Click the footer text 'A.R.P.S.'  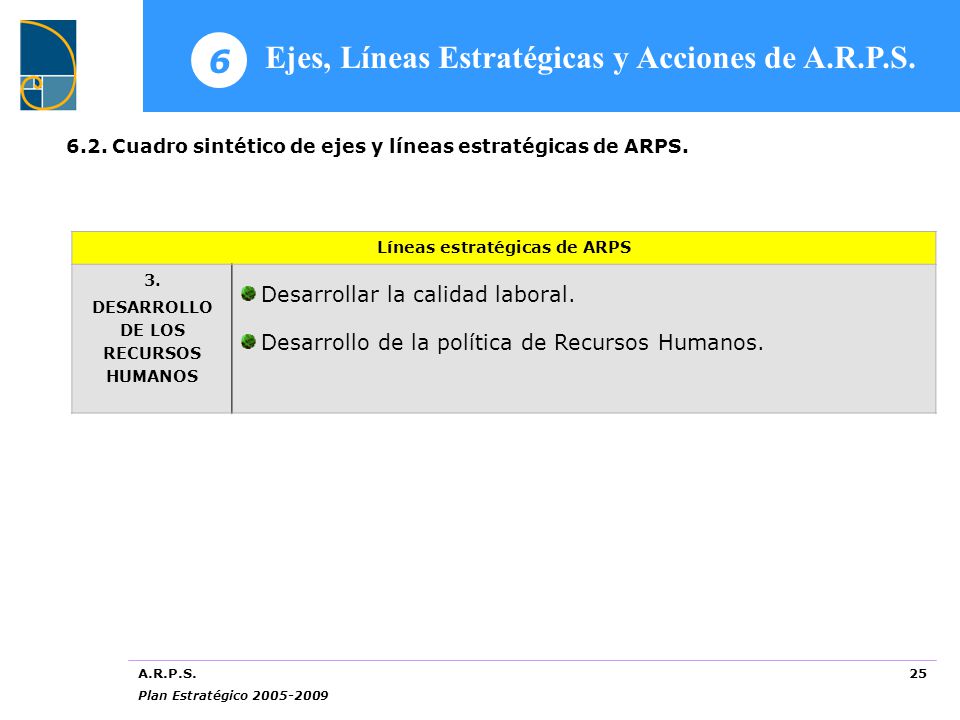click(x=167, y=673)
